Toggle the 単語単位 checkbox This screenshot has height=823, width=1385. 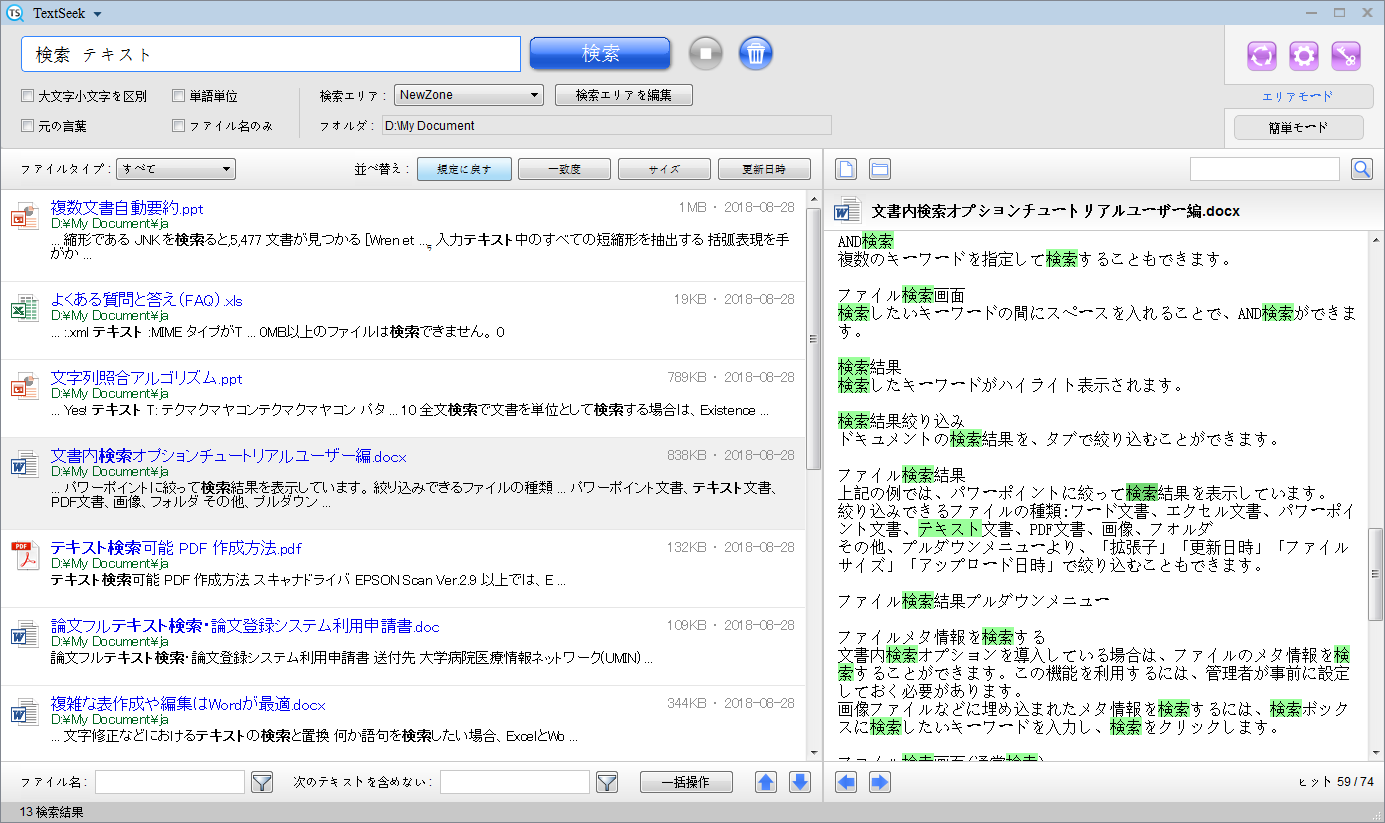pos(178,97)
